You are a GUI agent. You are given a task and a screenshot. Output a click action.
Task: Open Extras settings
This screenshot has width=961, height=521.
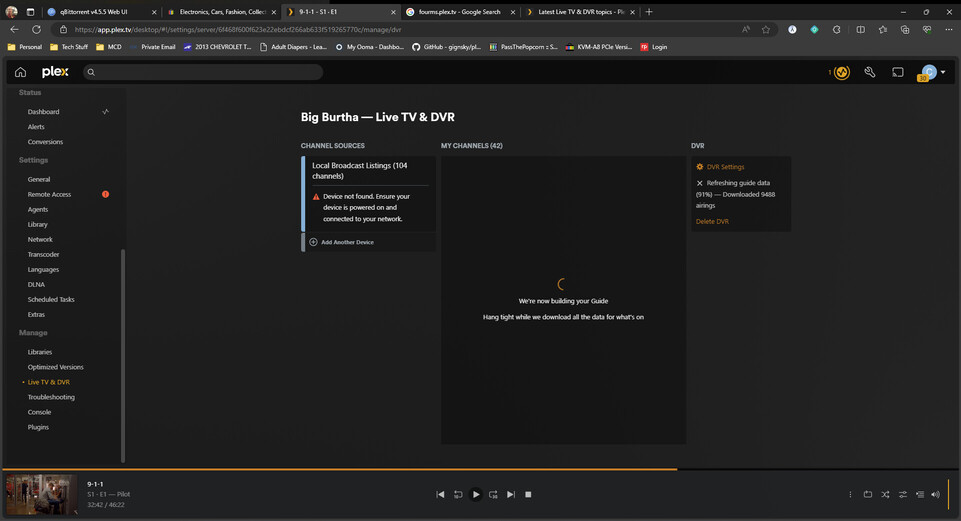(x=36, y=314)
